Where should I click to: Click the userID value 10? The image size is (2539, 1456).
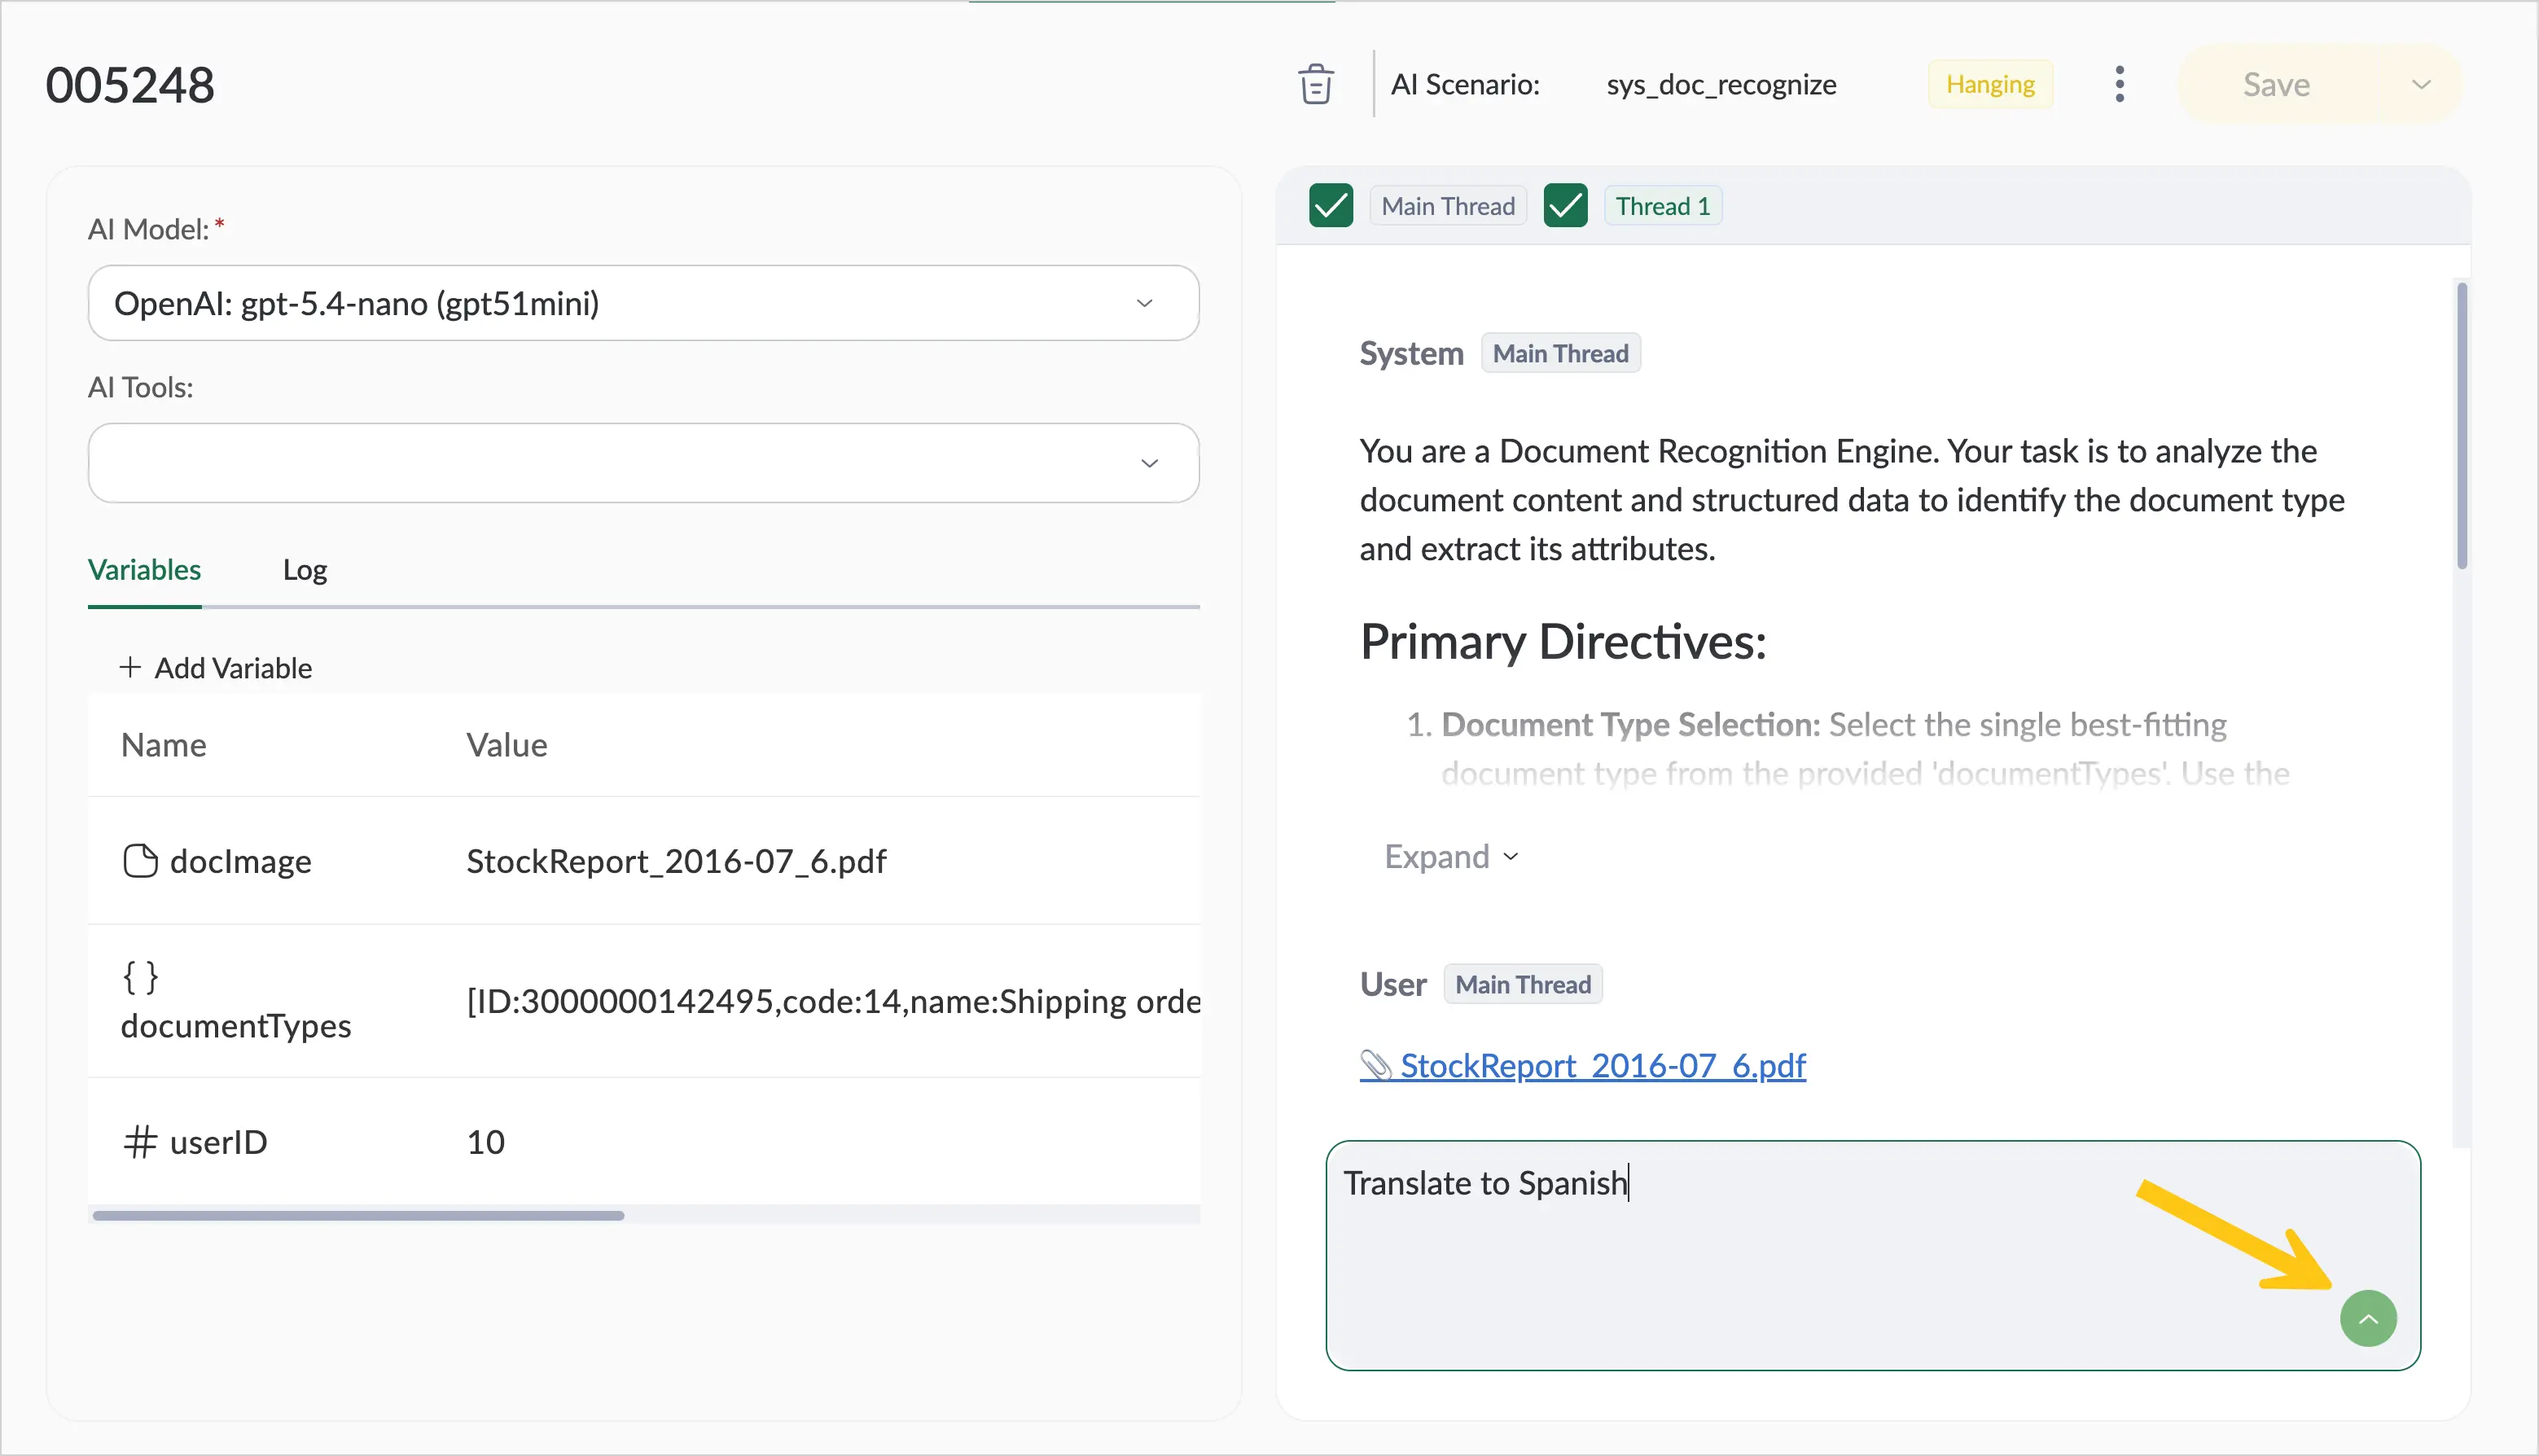485,1141
